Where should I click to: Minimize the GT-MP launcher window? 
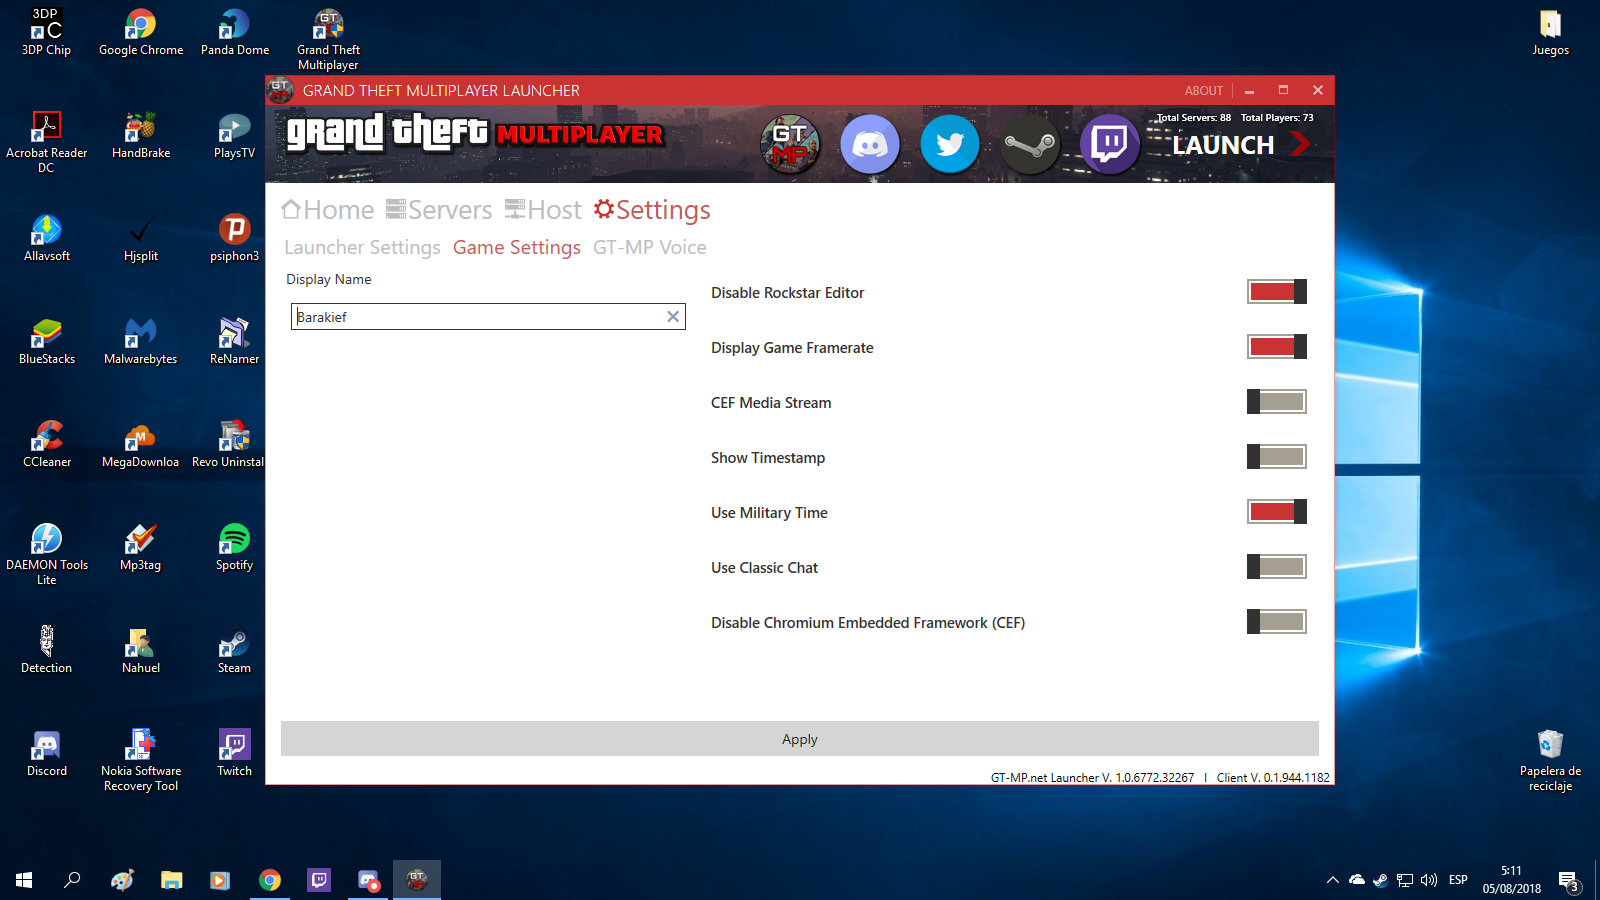tap(1249, 90)
